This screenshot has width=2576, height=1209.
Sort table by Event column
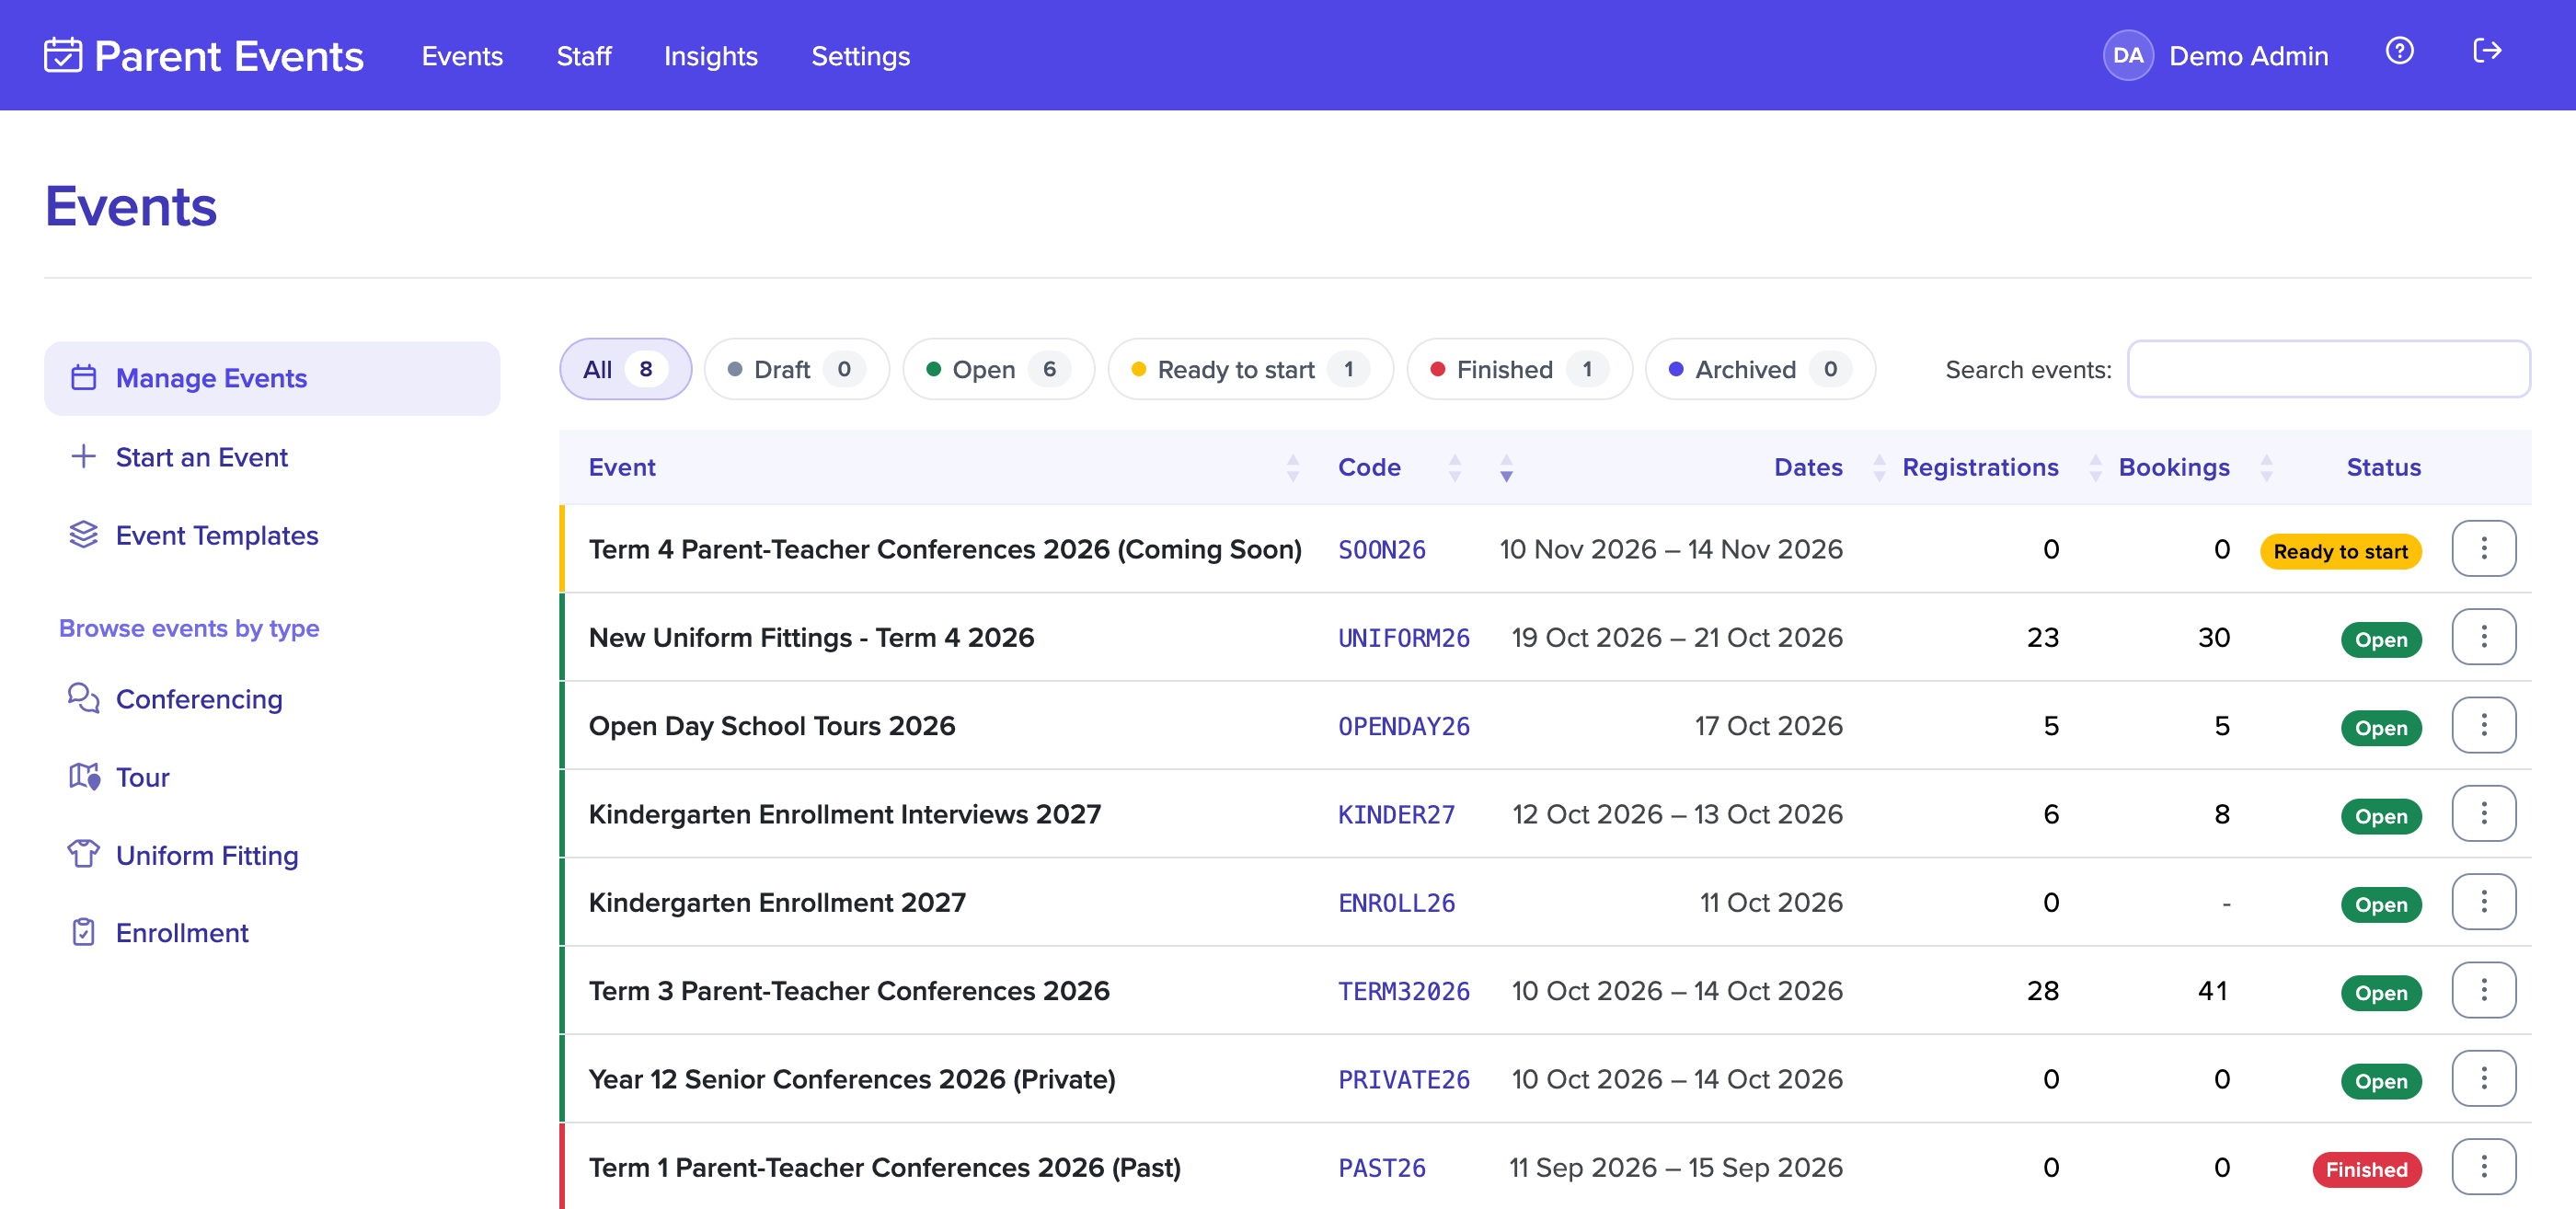(942, 467)
